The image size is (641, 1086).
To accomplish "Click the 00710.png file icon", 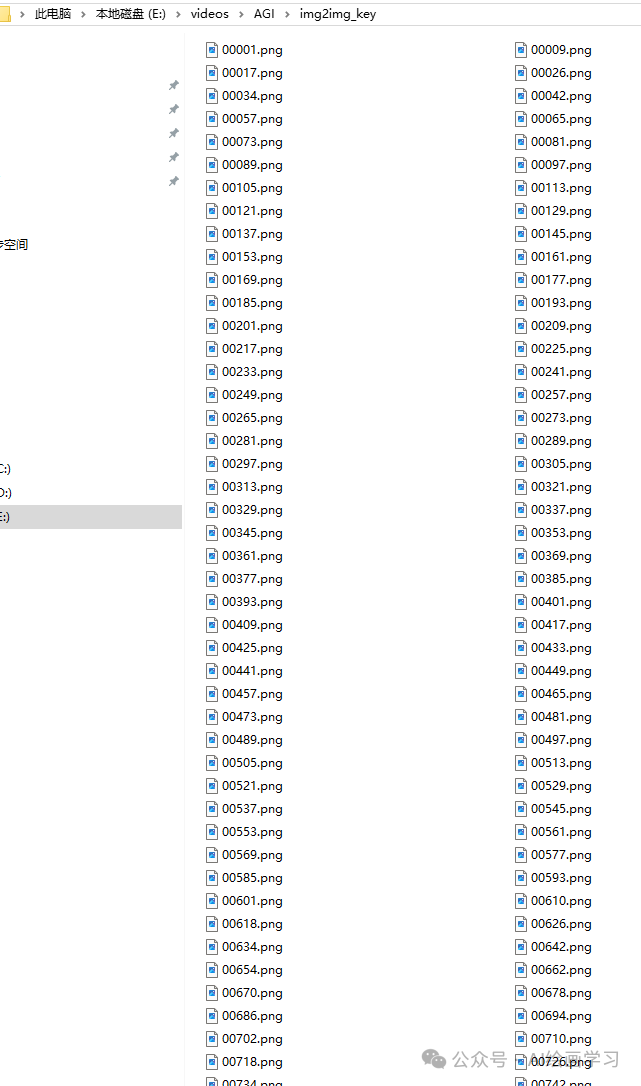I will click(x=521, y=1038).
